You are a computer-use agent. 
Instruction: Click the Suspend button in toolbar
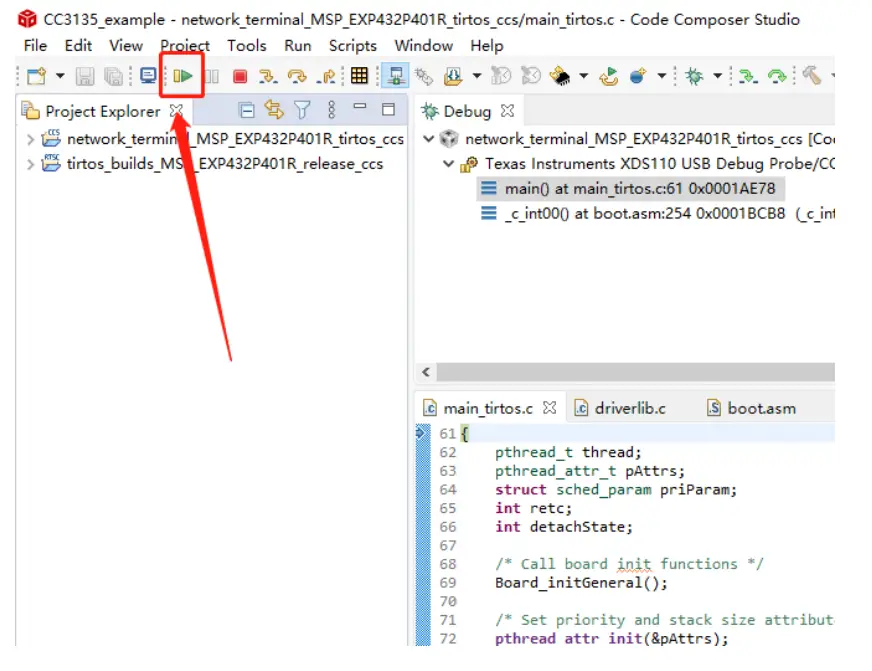[211, 76]
